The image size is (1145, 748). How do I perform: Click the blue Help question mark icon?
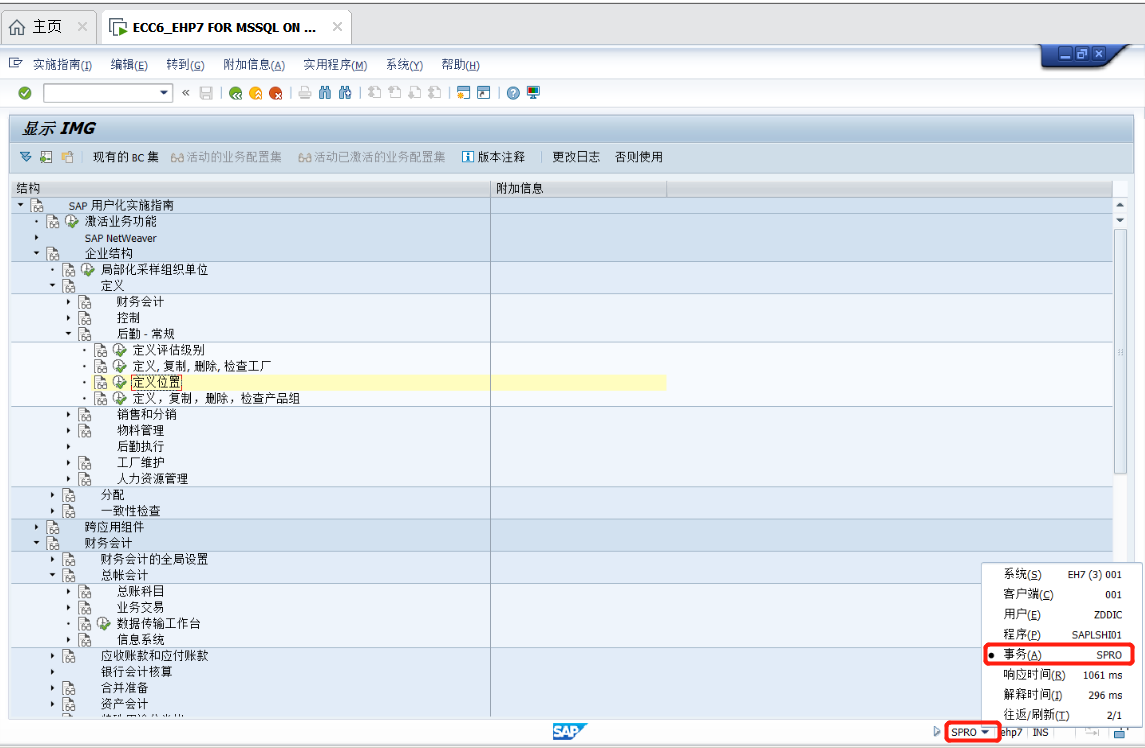point(513,93)
